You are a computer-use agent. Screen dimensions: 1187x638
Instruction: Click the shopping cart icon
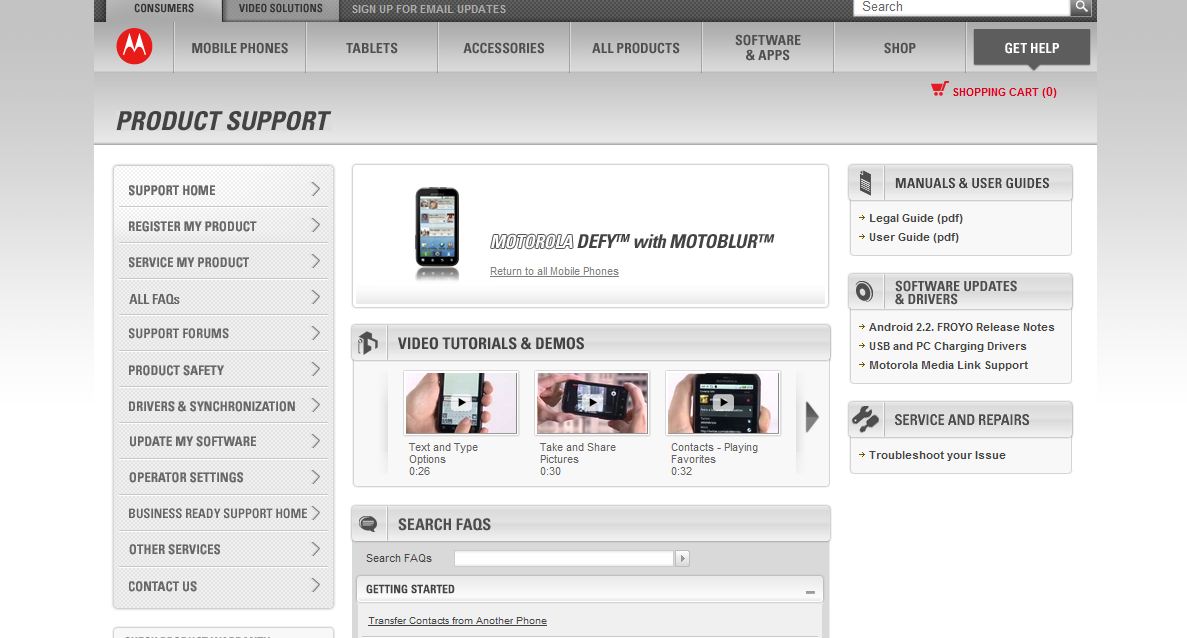point(939,89)
